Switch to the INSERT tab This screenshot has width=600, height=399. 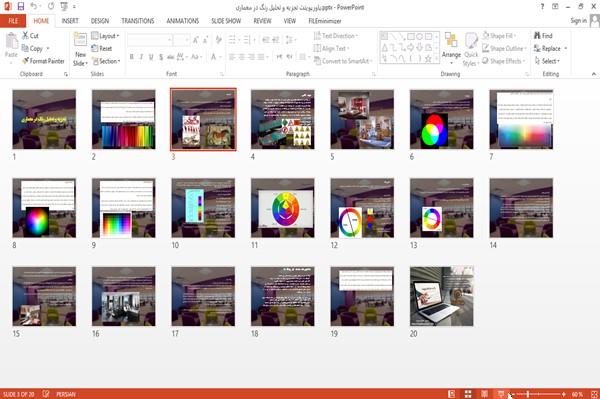(x=70, y=21)
